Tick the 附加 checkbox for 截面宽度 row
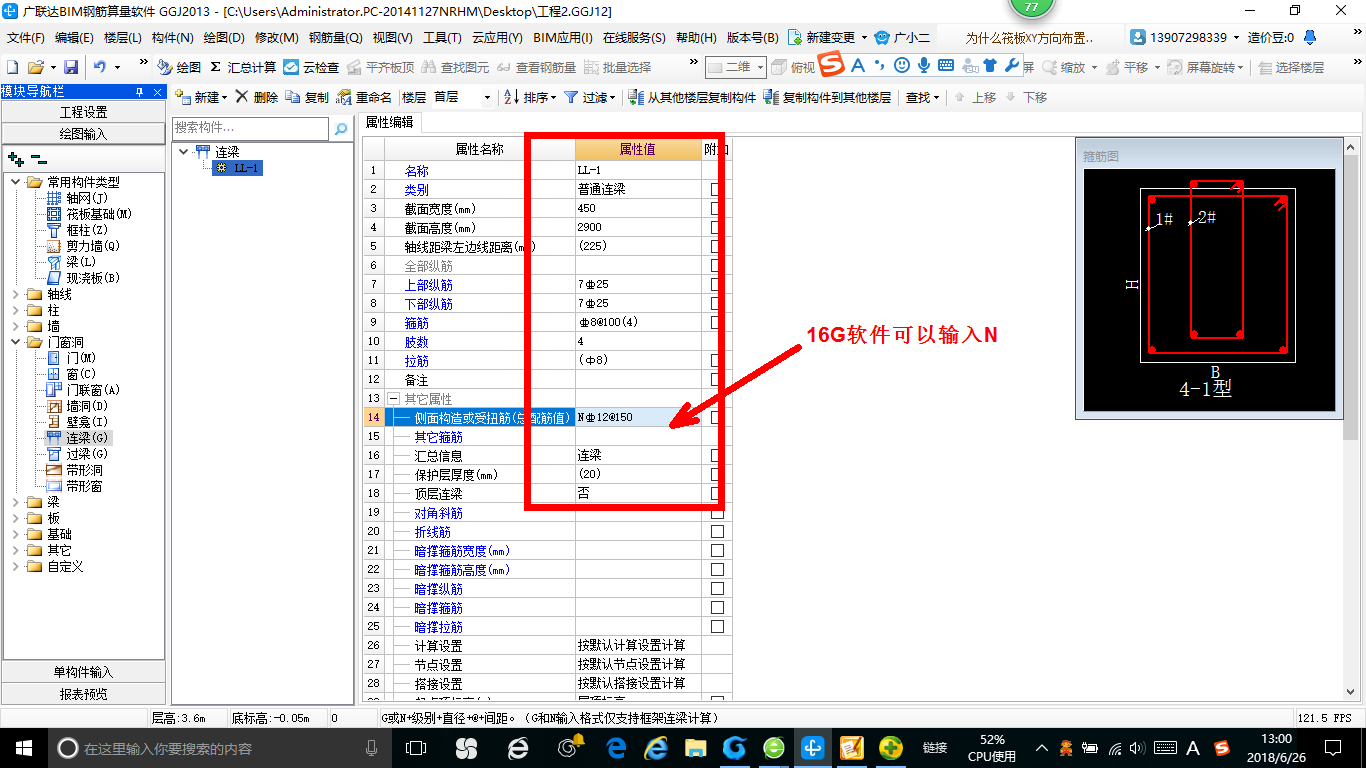Viewport: 1366px width, 768px height. point(716,209)
